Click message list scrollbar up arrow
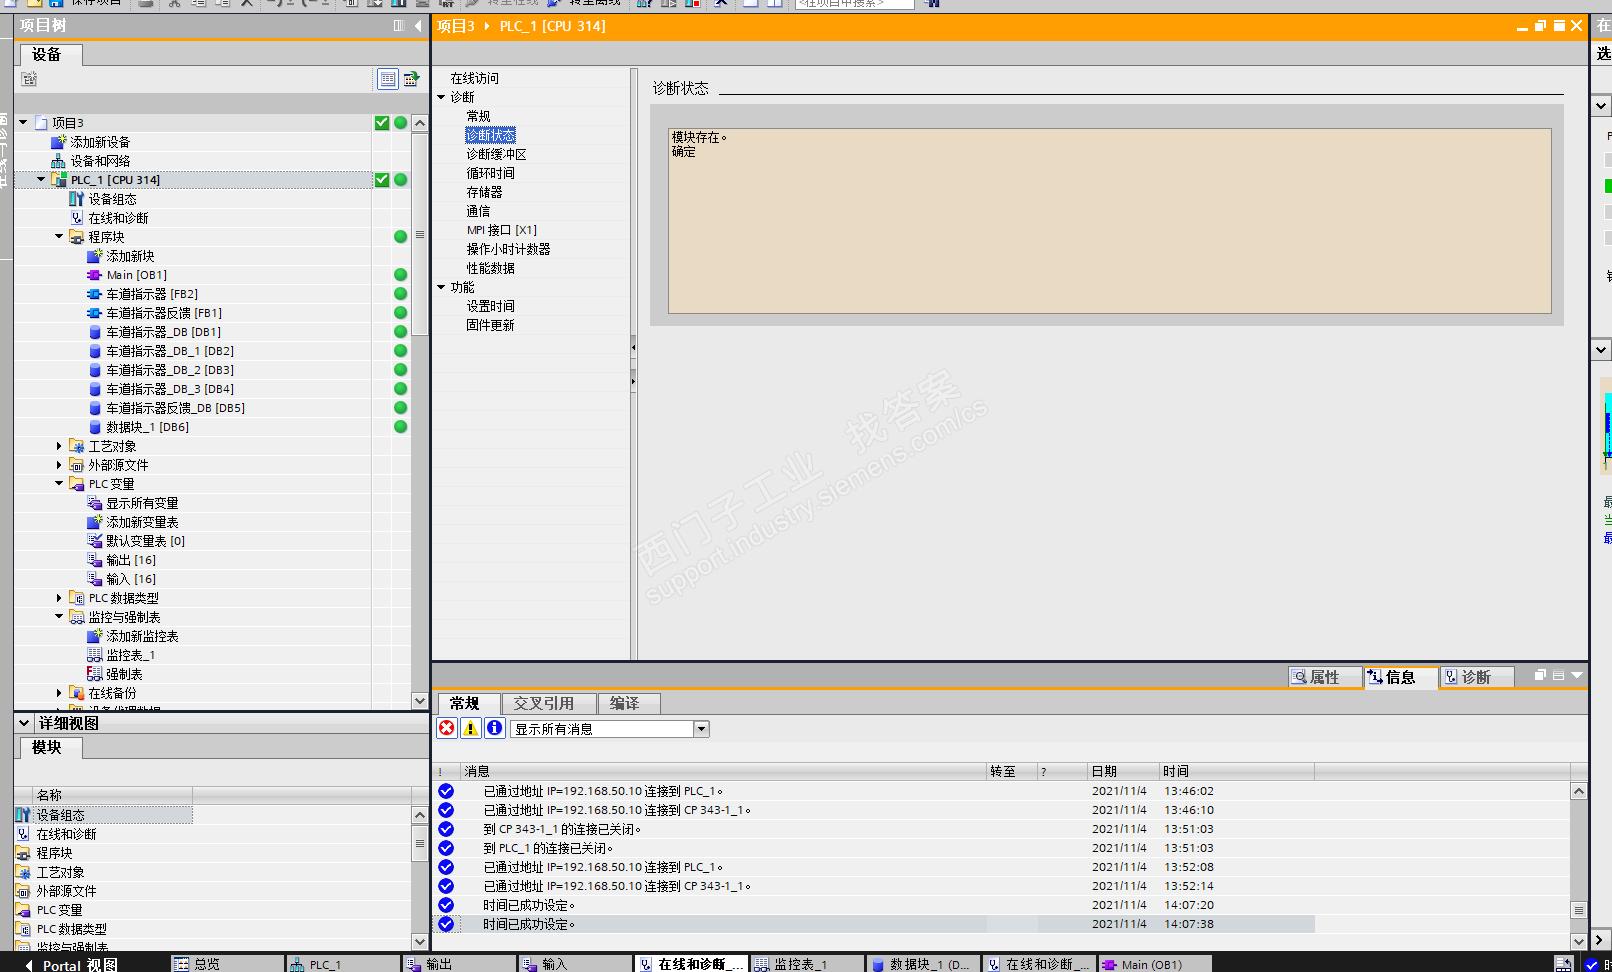The image size is (1612, 972). 1578,791
